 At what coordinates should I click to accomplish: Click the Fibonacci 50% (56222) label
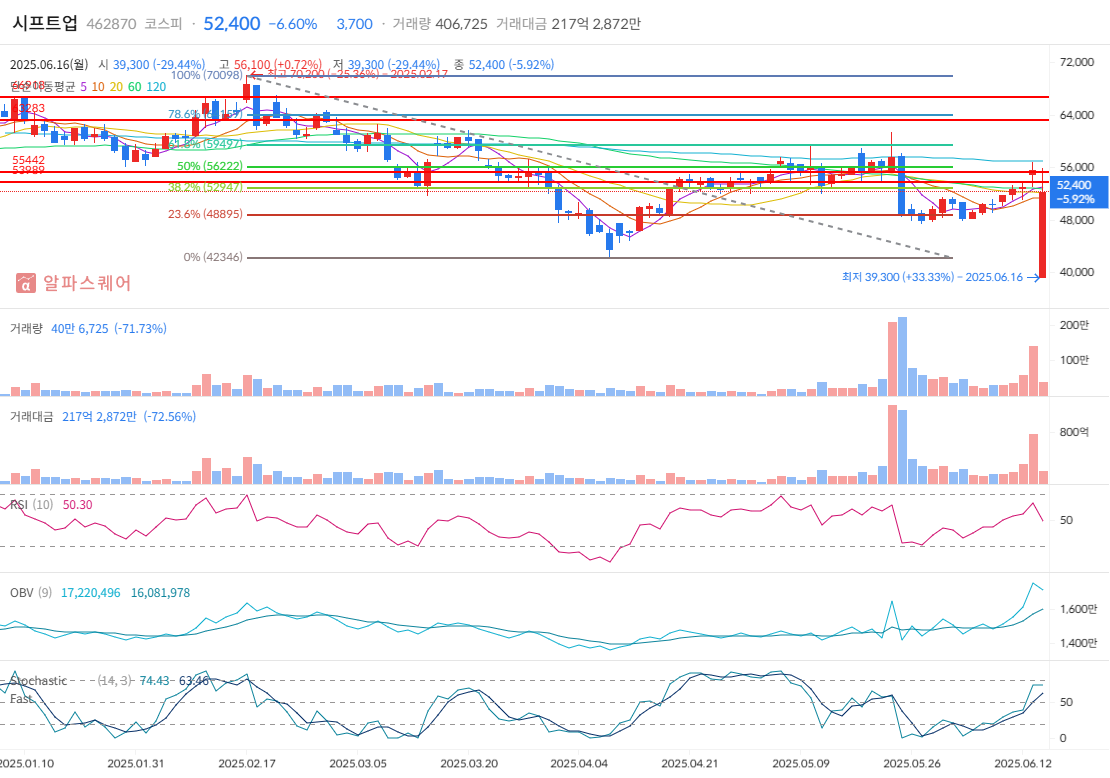210,166
